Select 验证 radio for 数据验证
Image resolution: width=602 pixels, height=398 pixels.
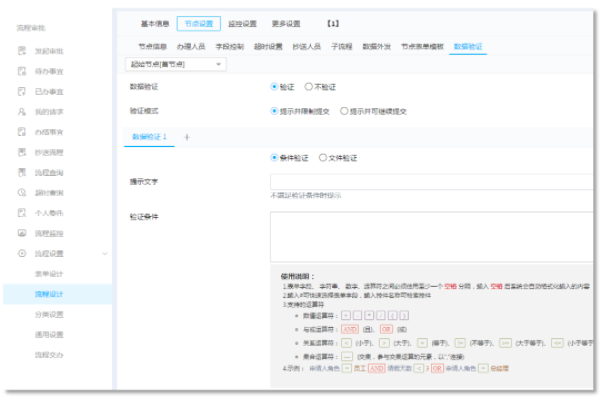point(274,87)
